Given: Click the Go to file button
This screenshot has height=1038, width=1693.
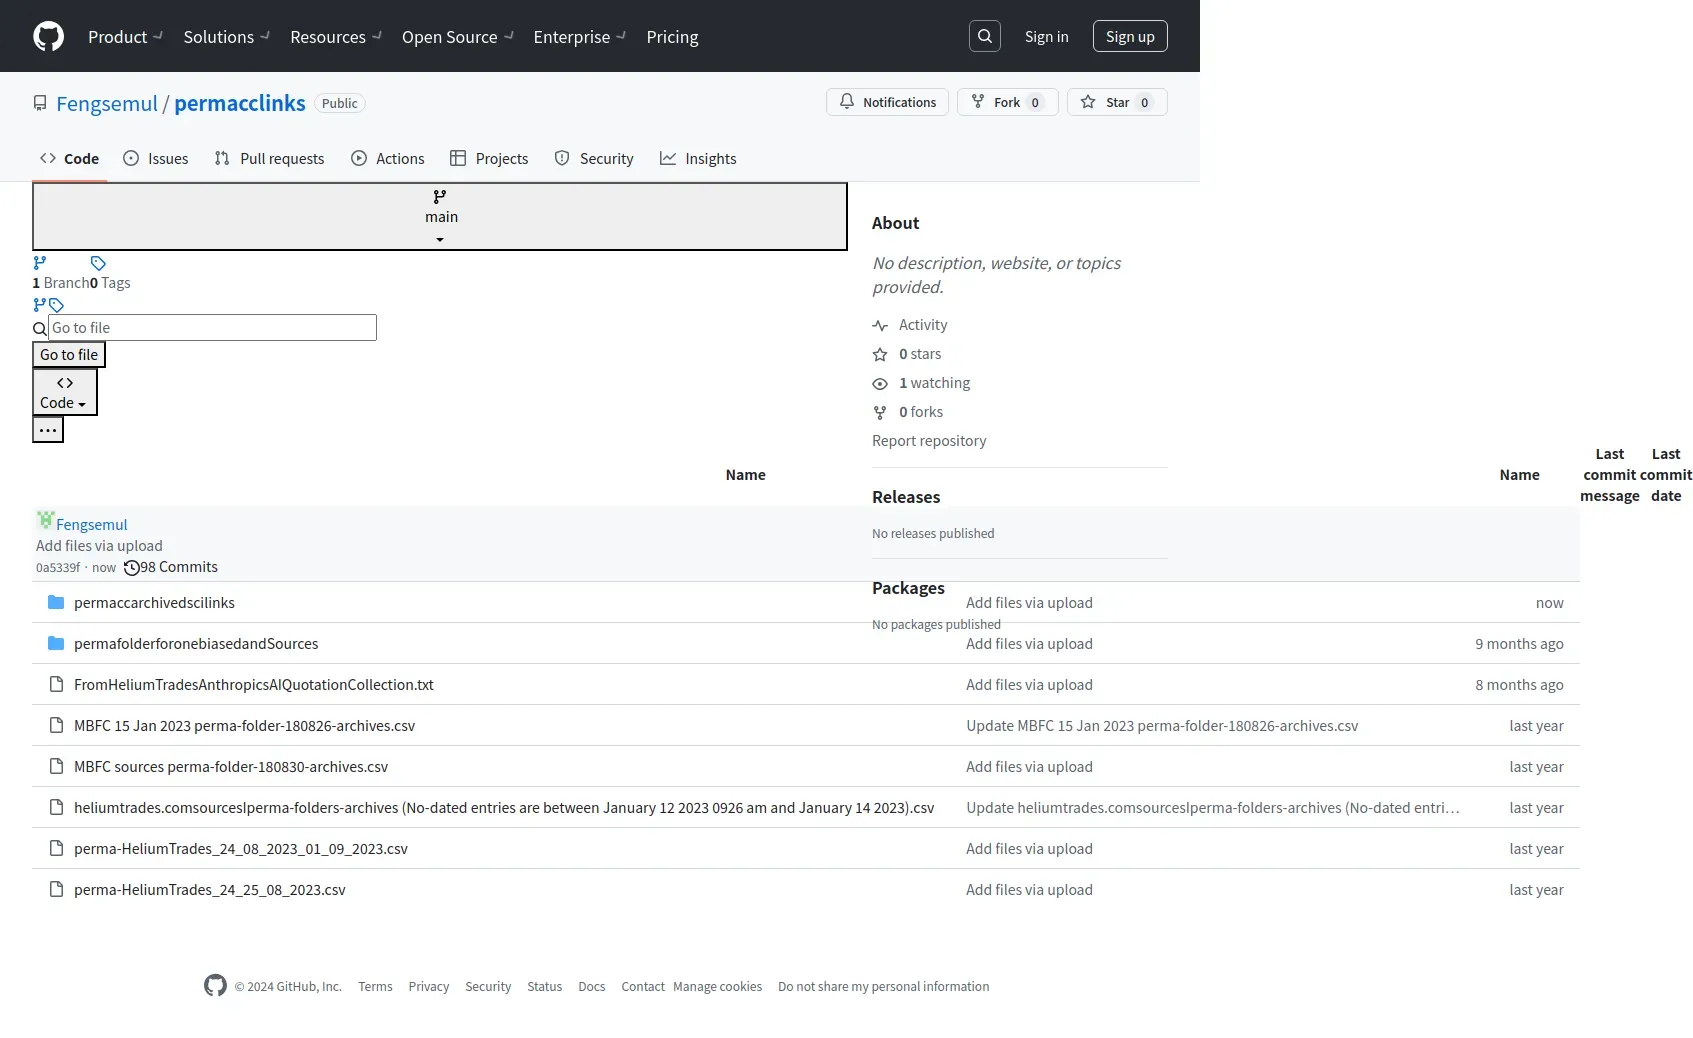Looking at the screenshot, I should coord(69,355).
